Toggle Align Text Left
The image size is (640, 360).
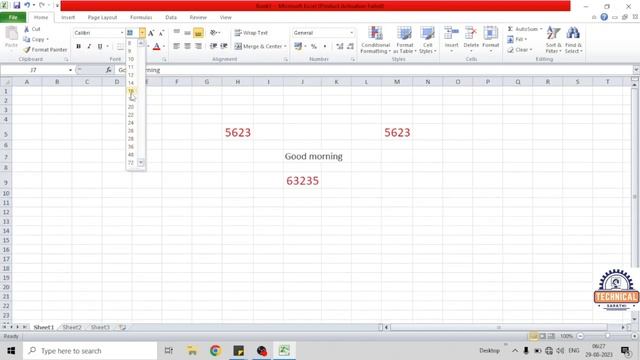176,46
